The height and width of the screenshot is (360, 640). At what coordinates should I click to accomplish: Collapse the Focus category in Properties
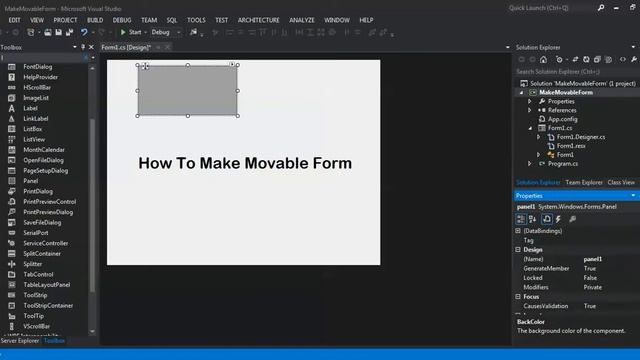coord(518,296)
